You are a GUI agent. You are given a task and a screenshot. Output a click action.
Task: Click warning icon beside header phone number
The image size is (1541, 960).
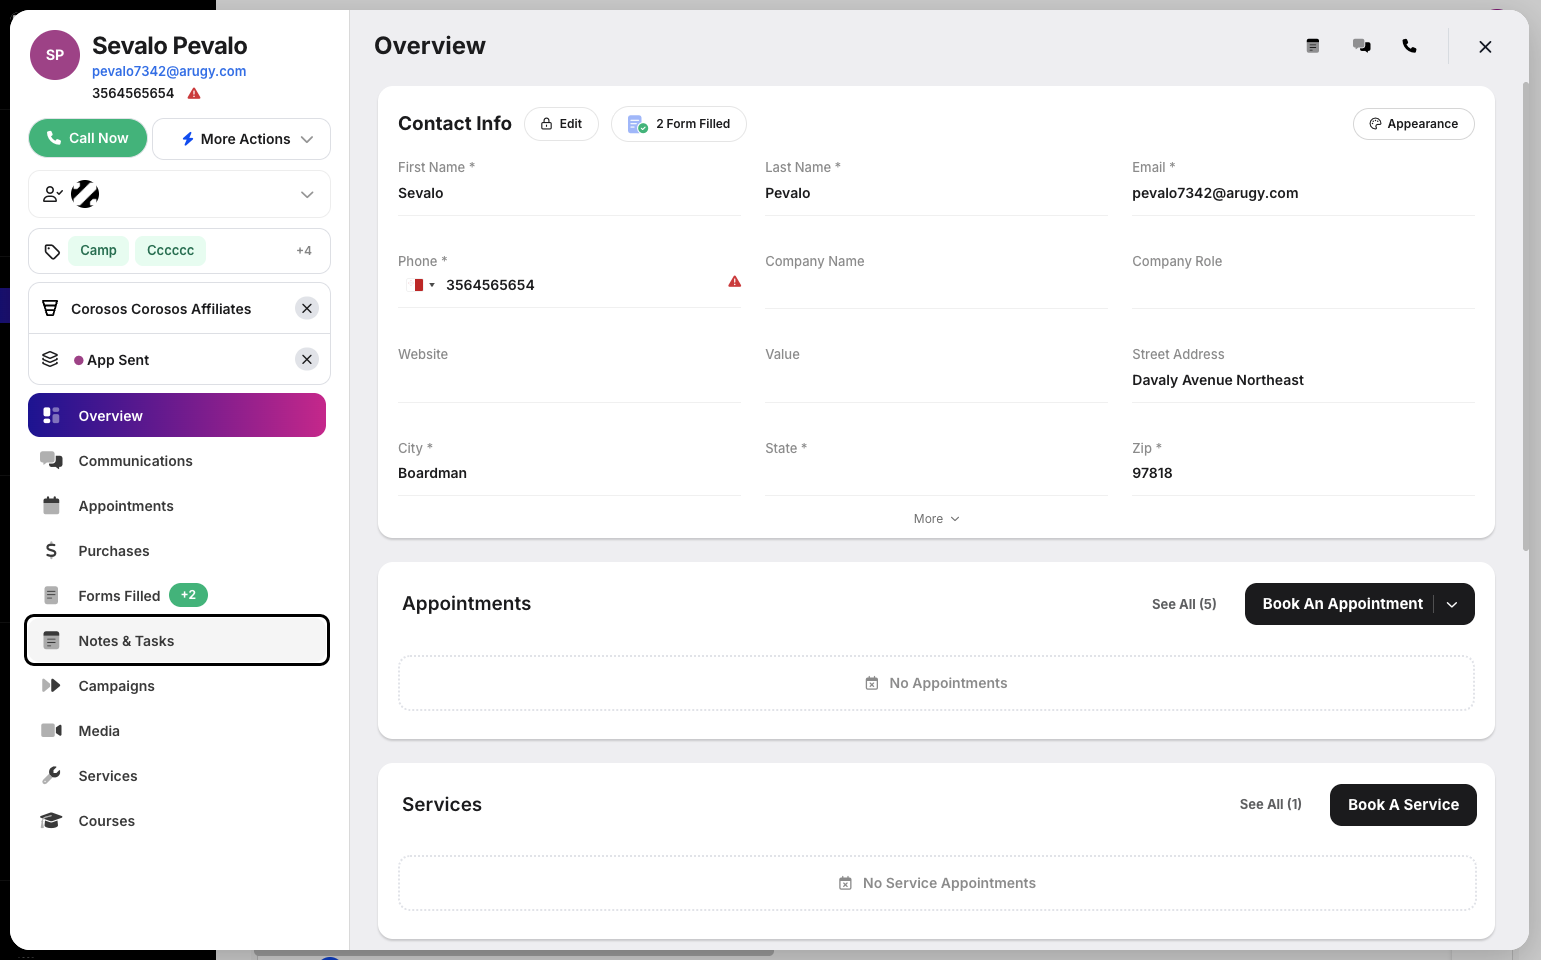point(194,93)
